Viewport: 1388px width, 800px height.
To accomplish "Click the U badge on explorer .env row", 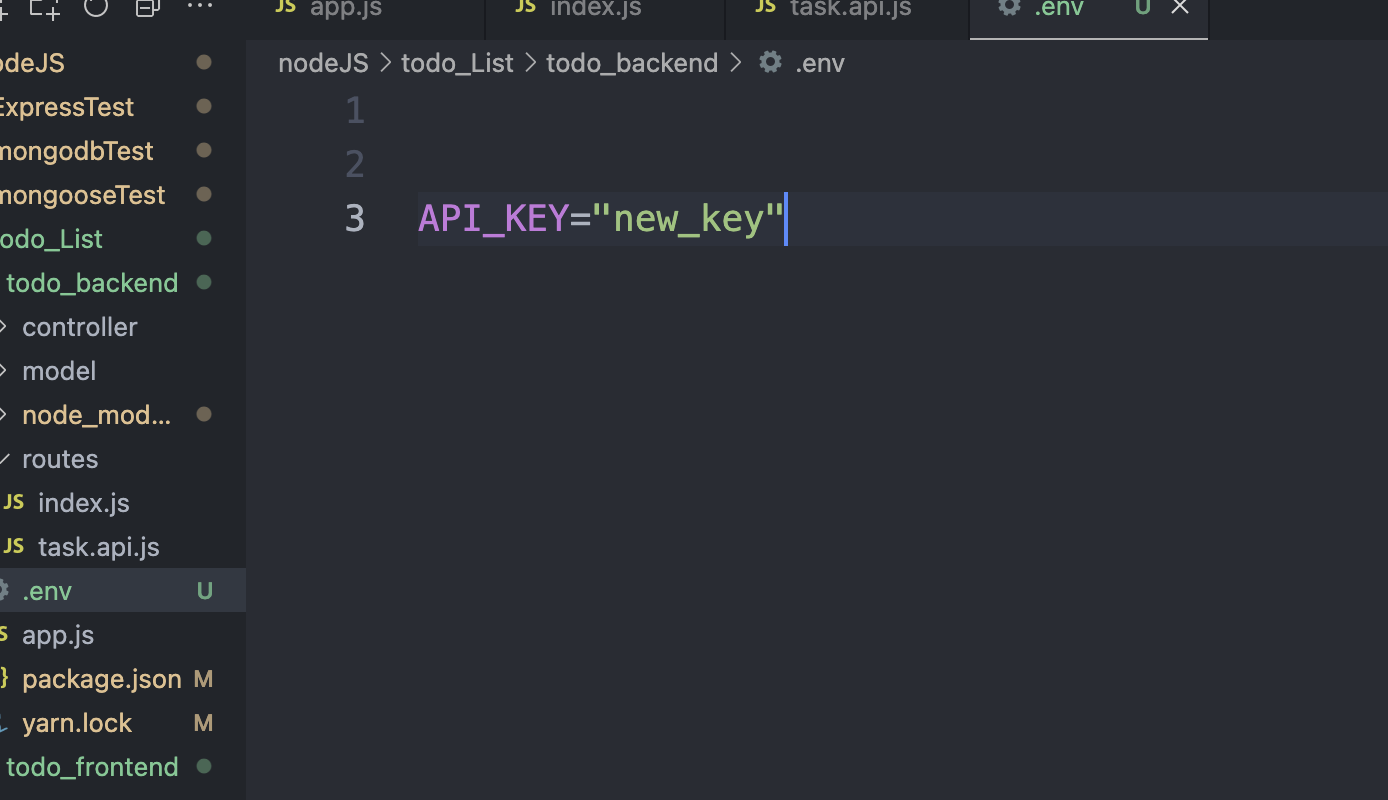I will point(204,591).
